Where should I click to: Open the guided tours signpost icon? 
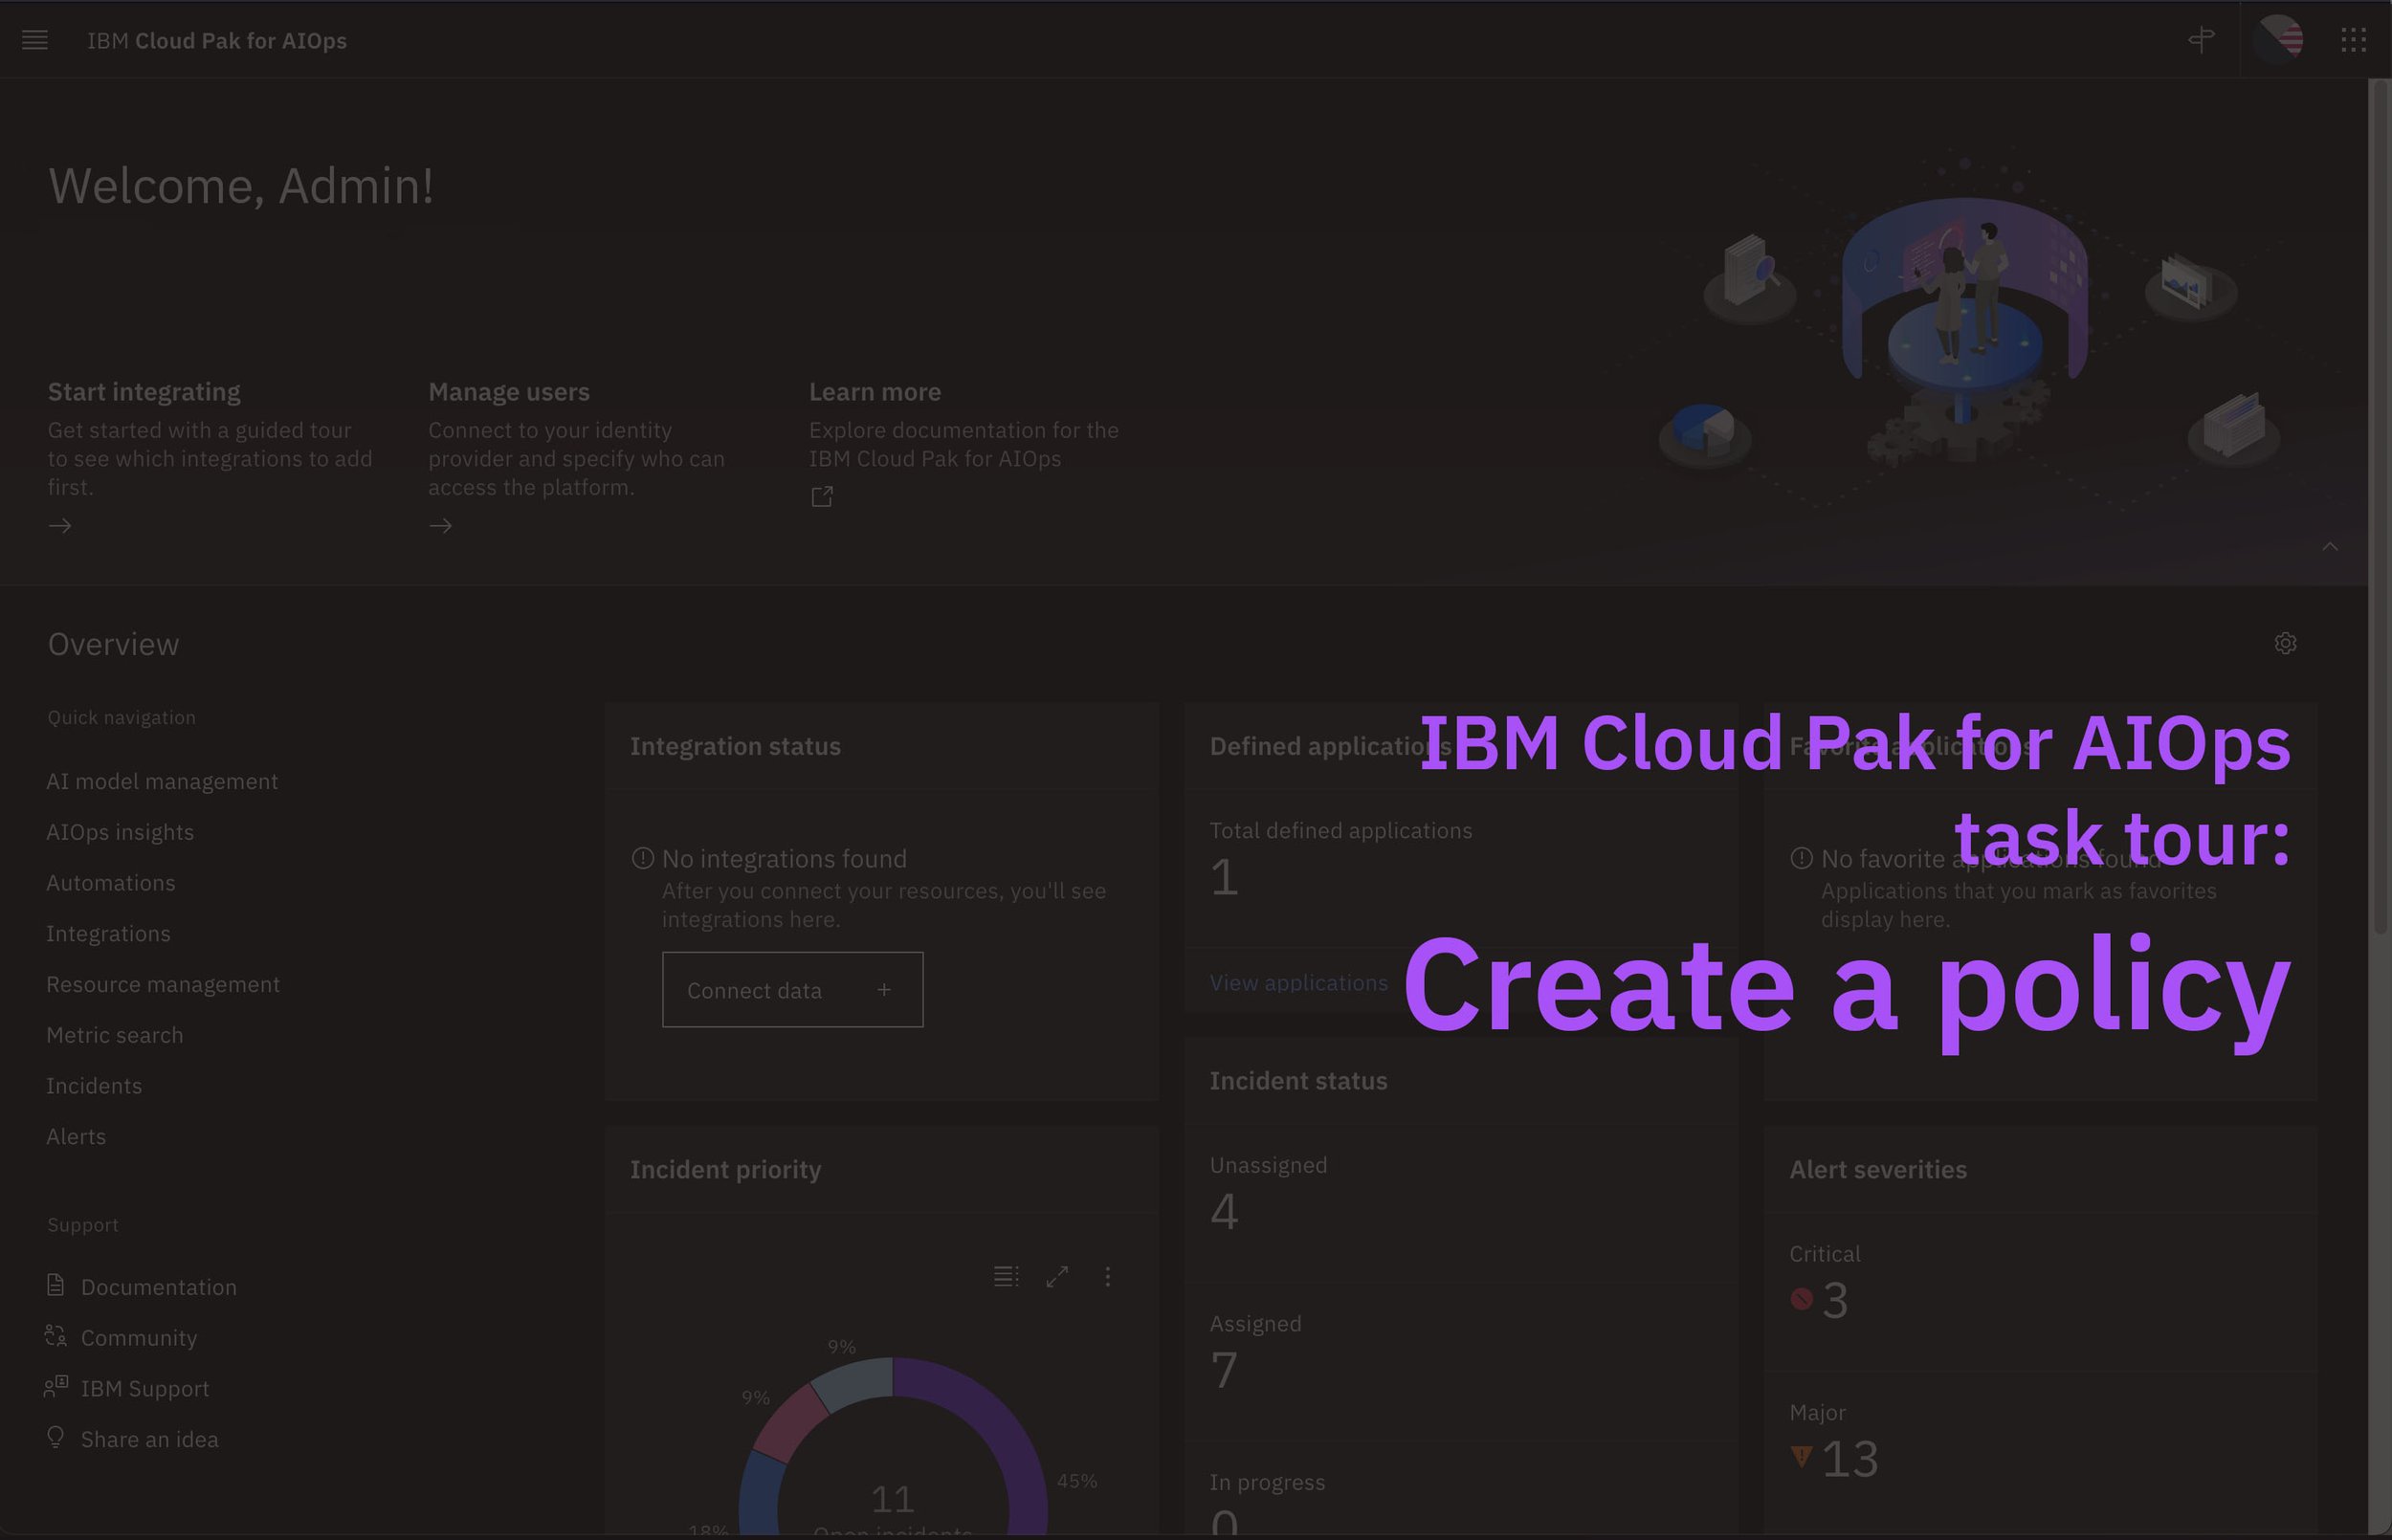tap(2201, 40)
